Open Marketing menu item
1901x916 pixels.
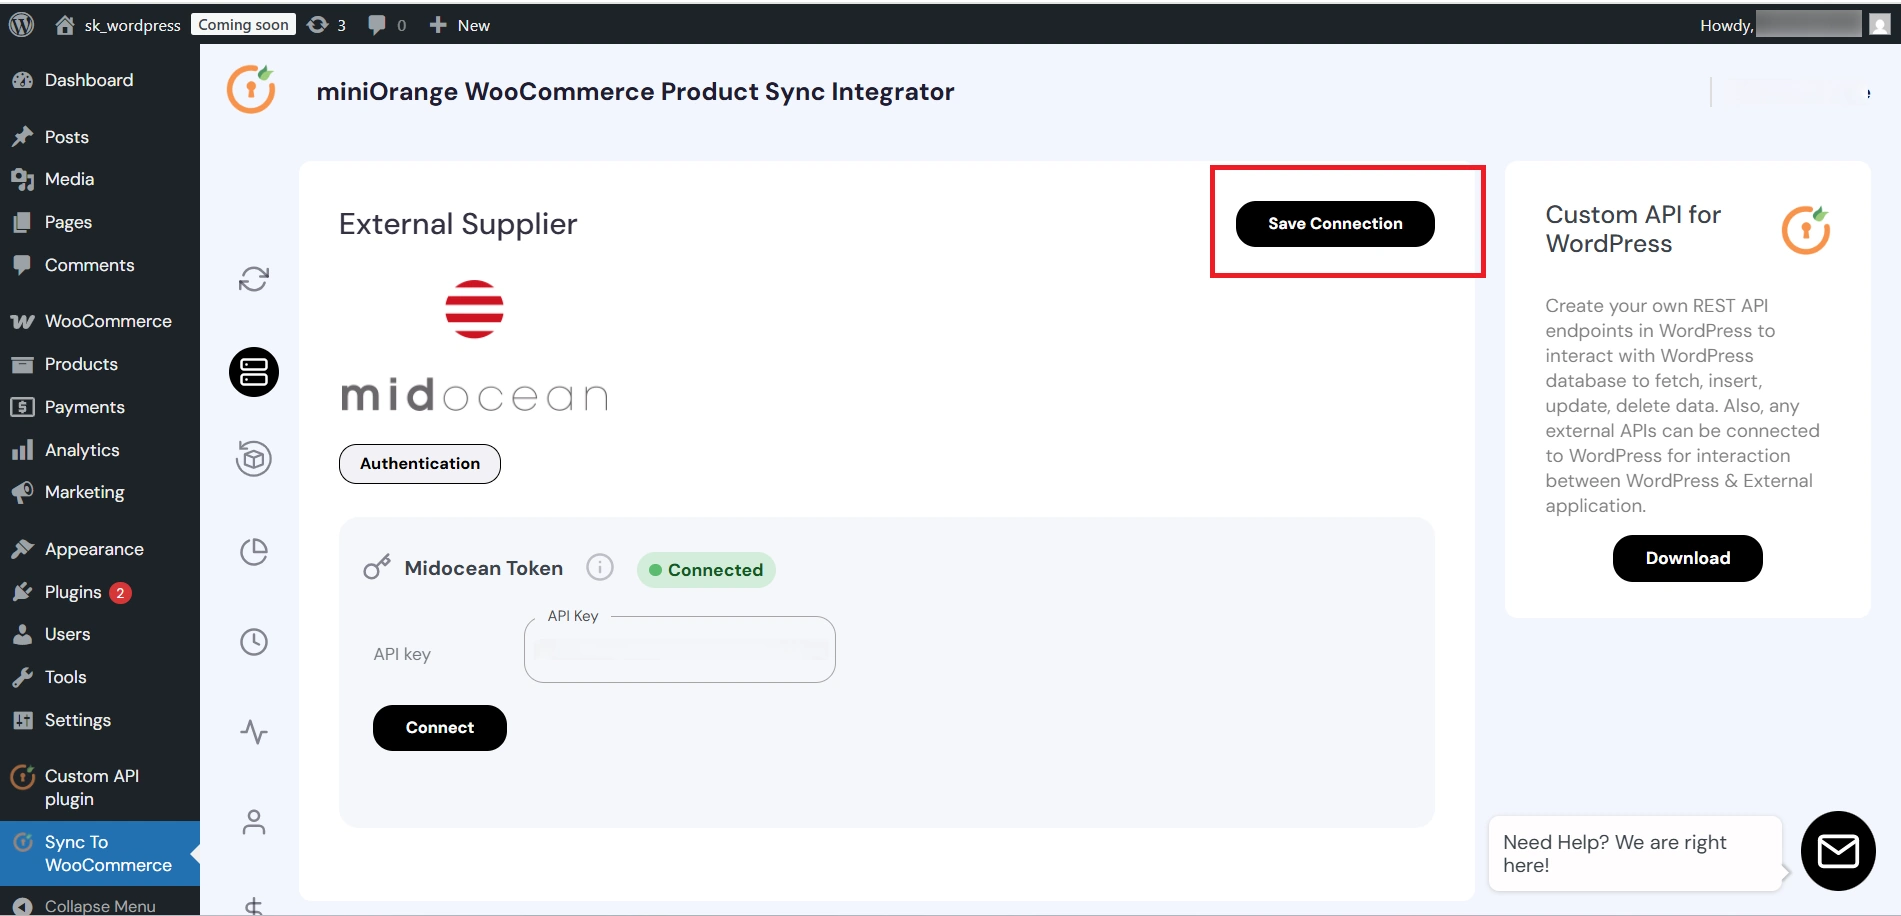100,492
